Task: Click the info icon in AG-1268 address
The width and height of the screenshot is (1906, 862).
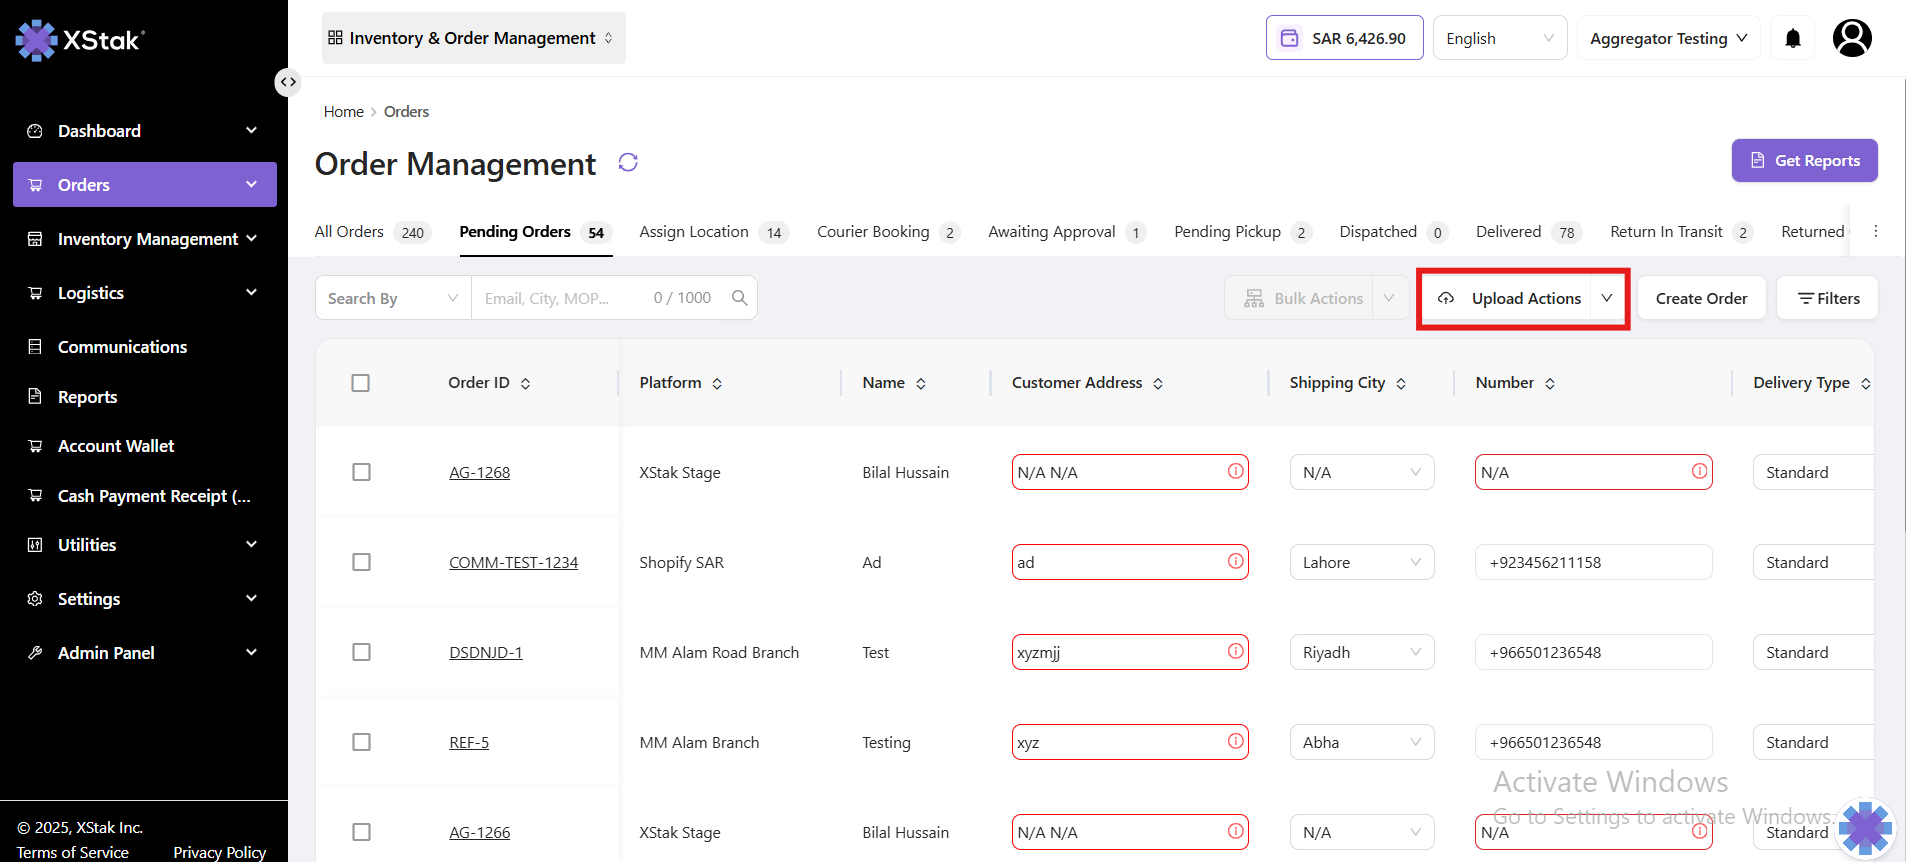Action: click(1236, 471)
